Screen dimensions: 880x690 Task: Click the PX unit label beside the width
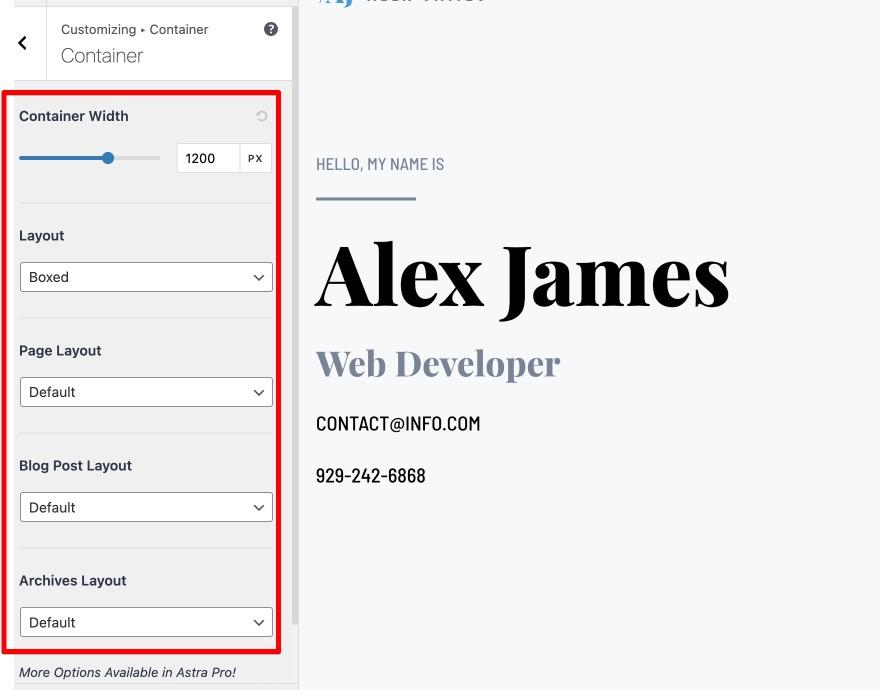pyautogui.click(x=255, y=157)
